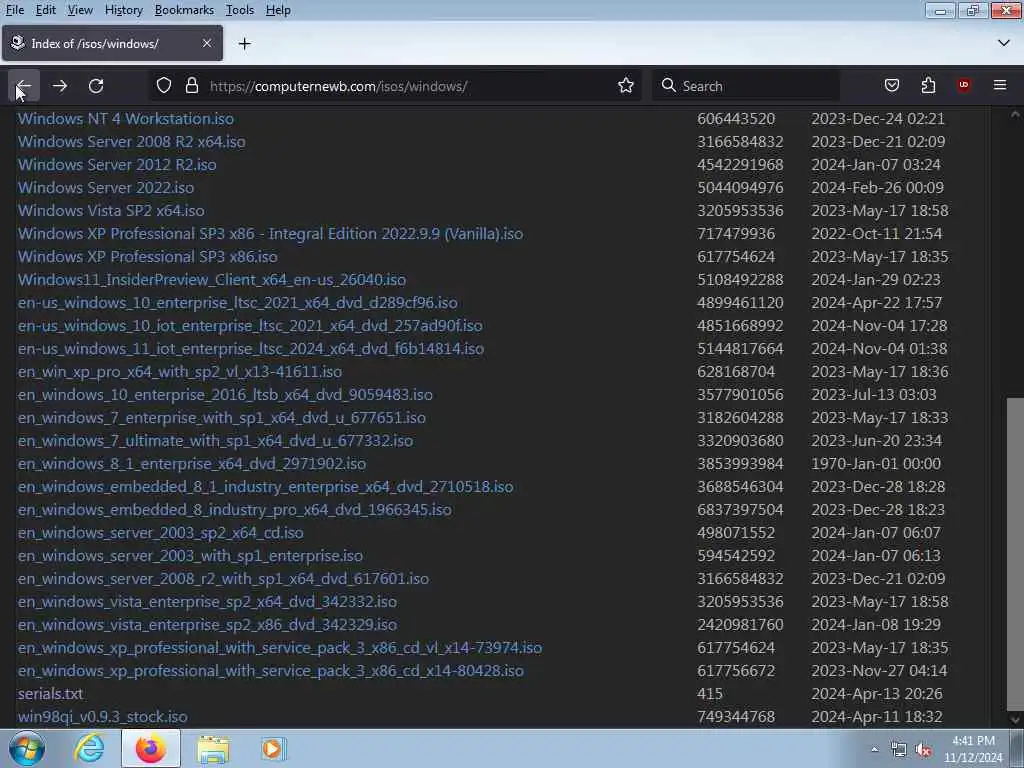This screenshot has width=1024, height=768.
Task: Close the Index of /isos/windows/ tab
Action: (x=206, y=43)
